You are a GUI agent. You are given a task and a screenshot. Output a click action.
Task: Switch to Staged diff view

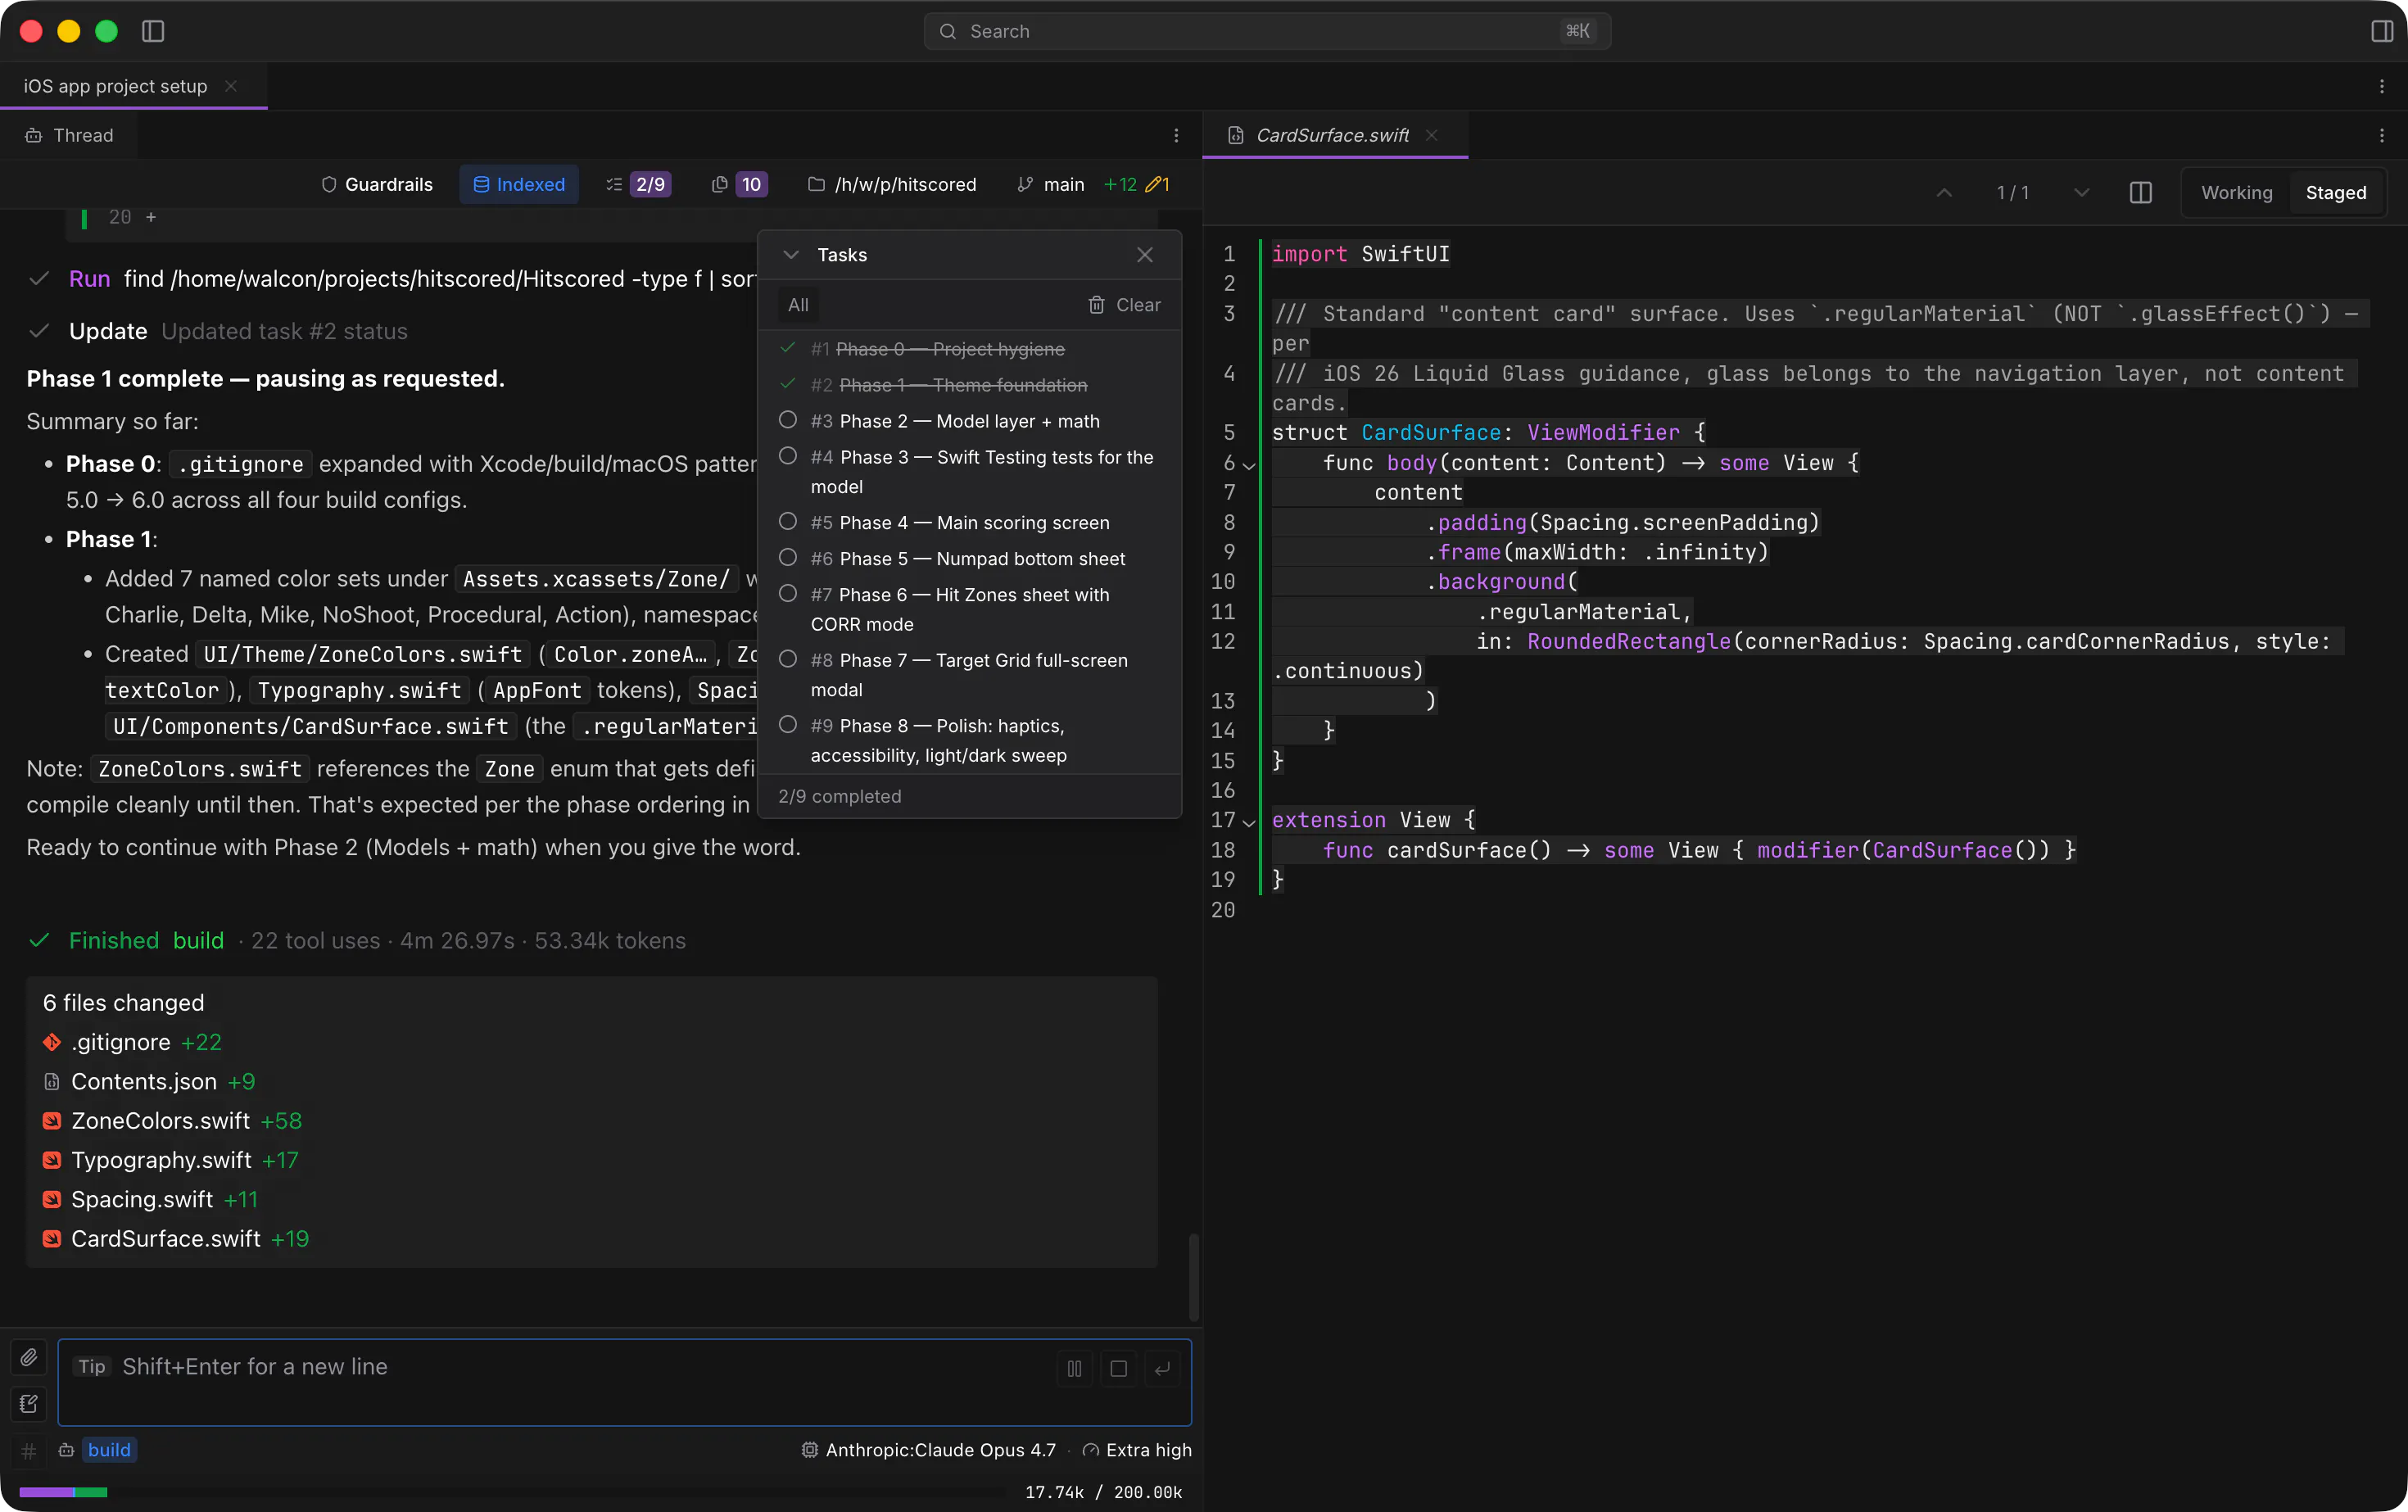point(2335,192)
